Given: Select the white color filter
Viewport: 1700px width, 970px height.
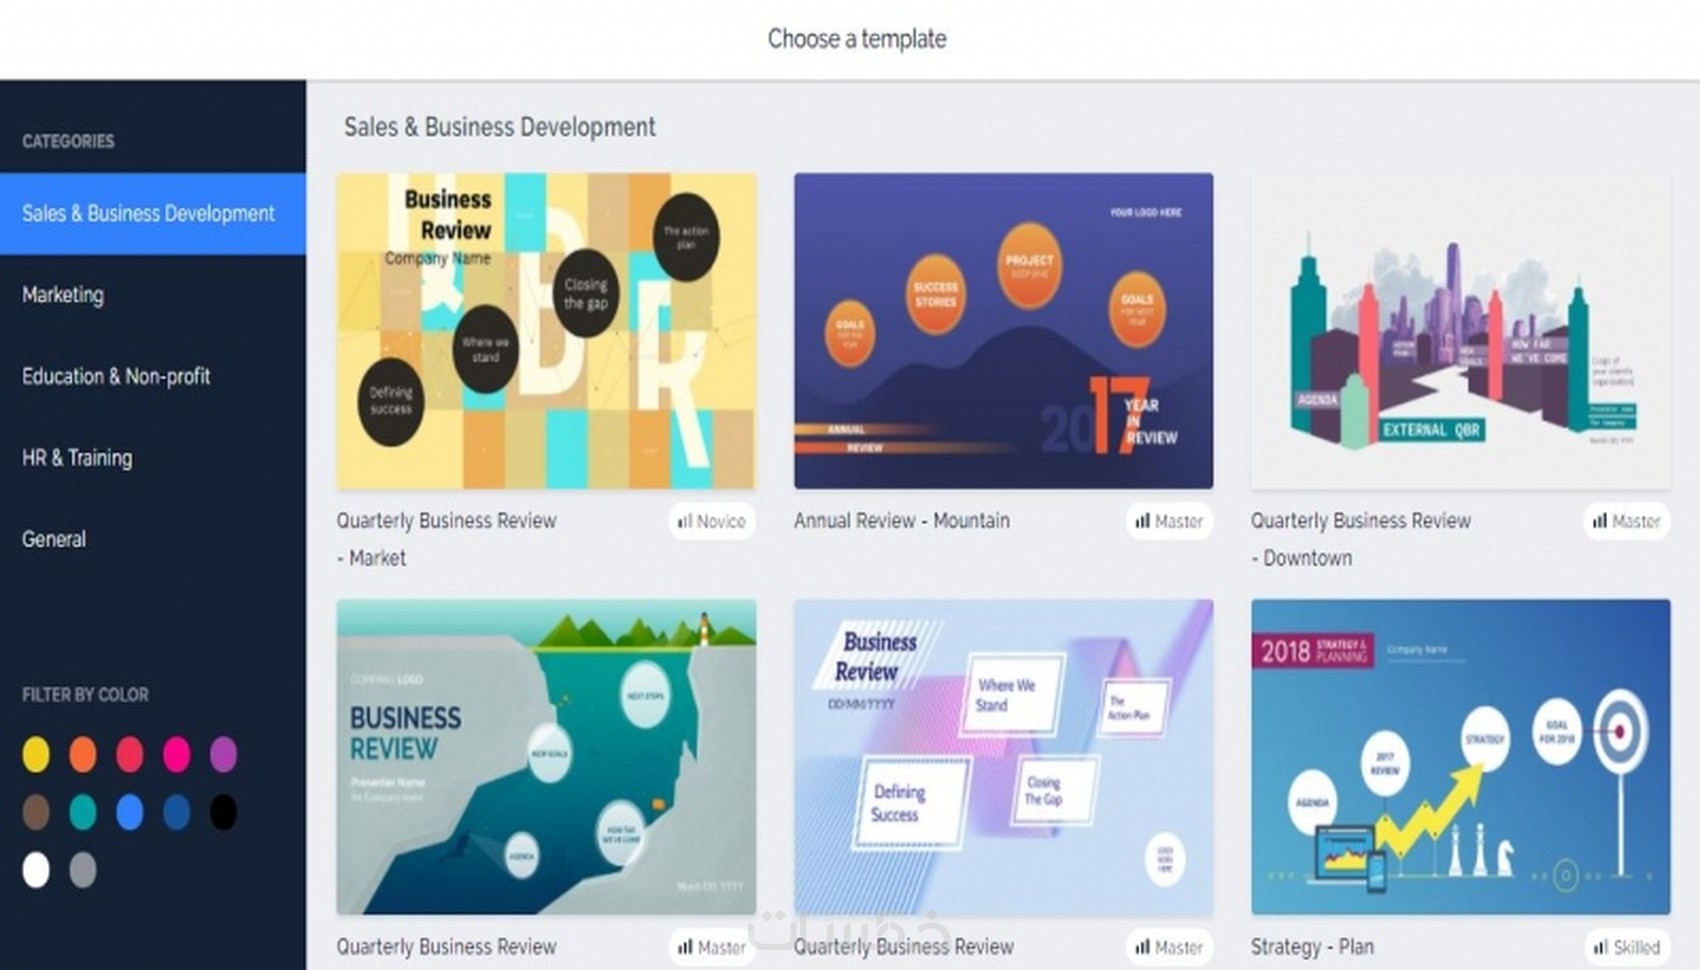Looking at the screenshot, I should point(36,870).
